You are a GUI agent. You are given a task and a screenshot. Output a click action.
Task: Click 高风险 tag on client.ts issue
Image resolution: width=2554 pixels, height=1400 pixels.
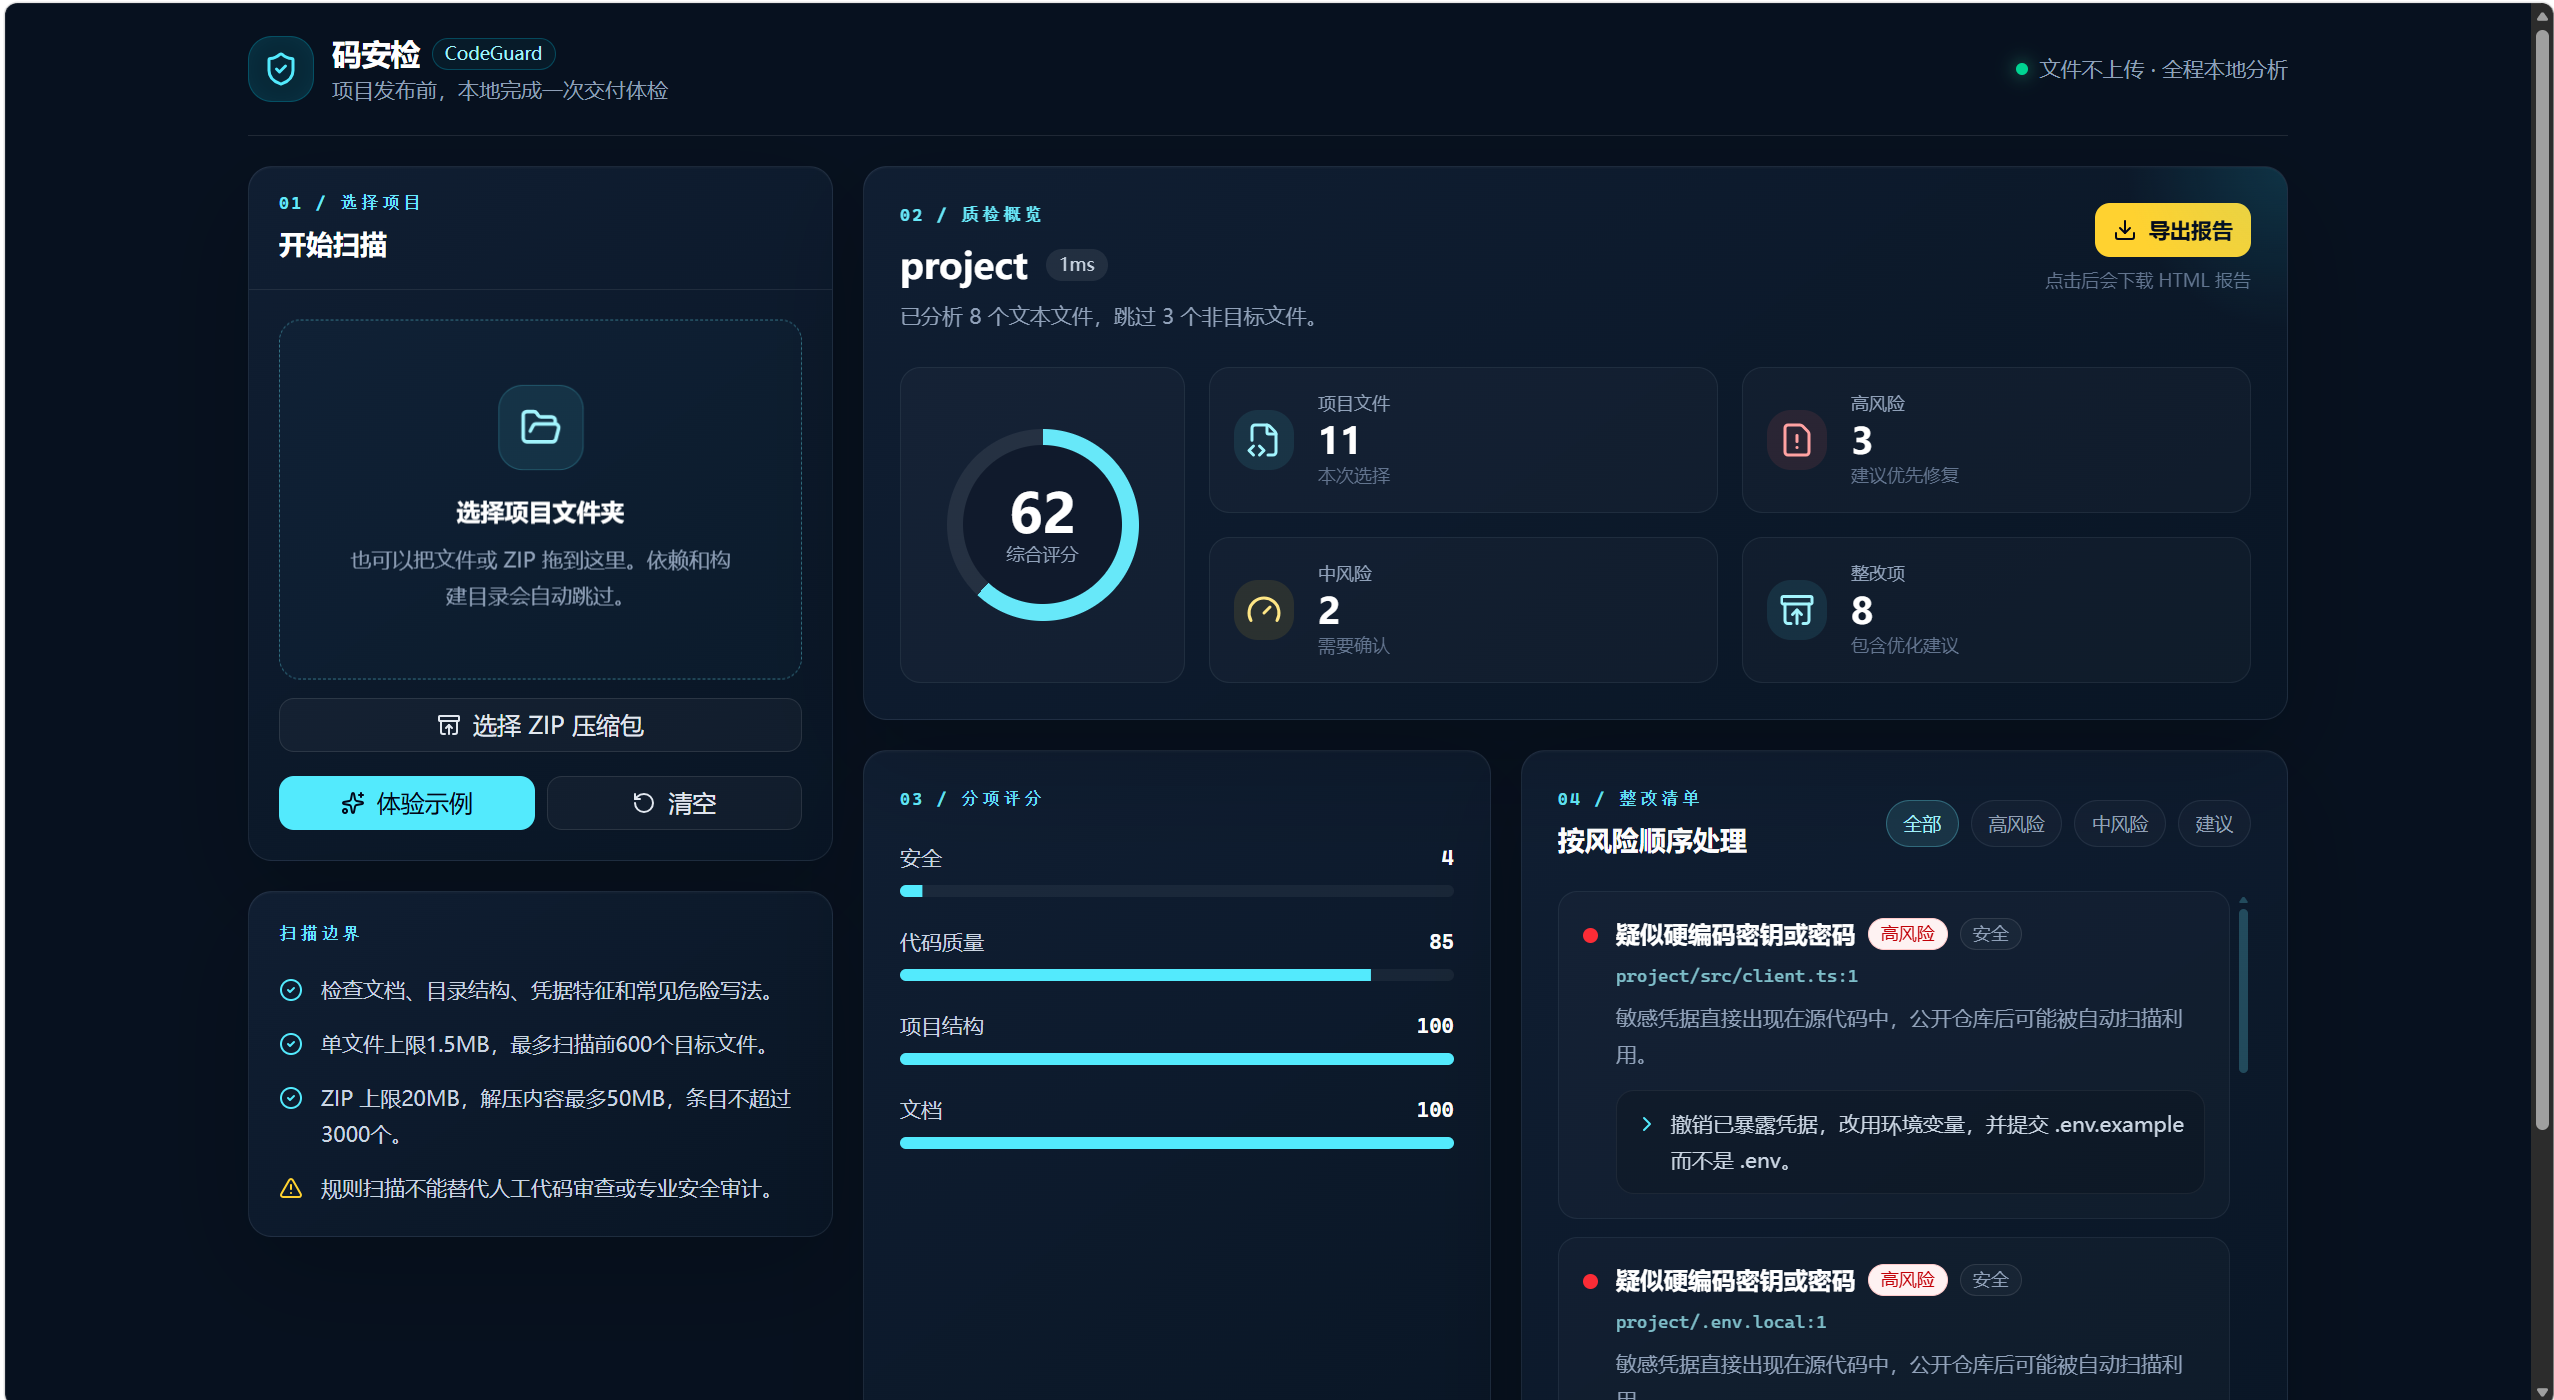point(1907,933)
